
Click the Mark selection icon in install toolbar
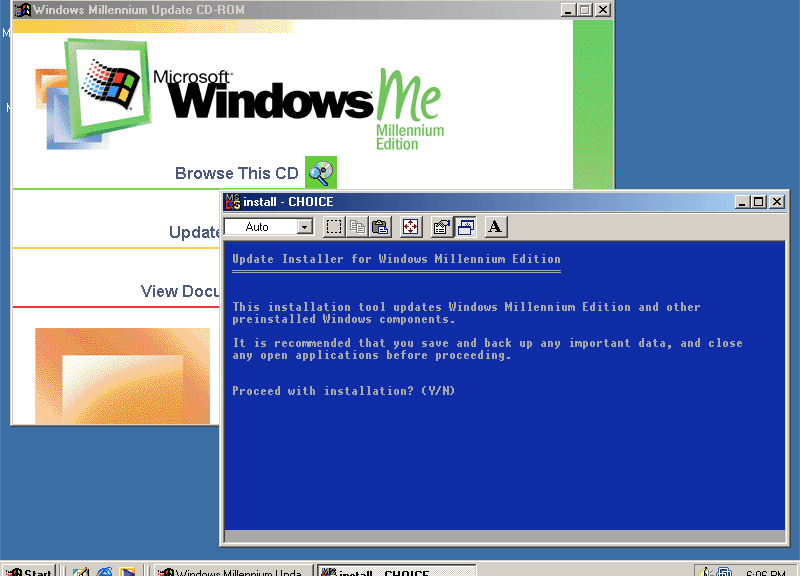(x=334, y=227)
